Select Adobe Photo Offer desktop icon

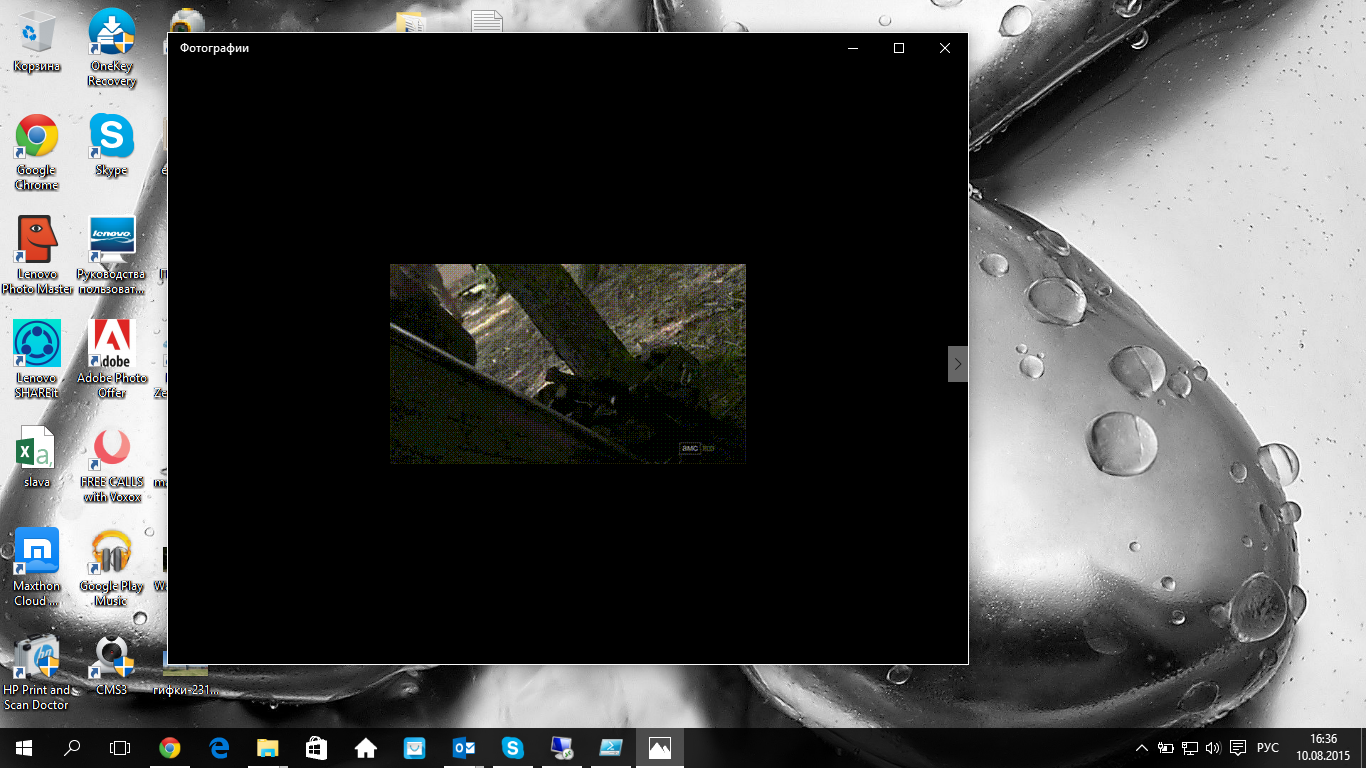pyautogui.click(x=112, y=359)
